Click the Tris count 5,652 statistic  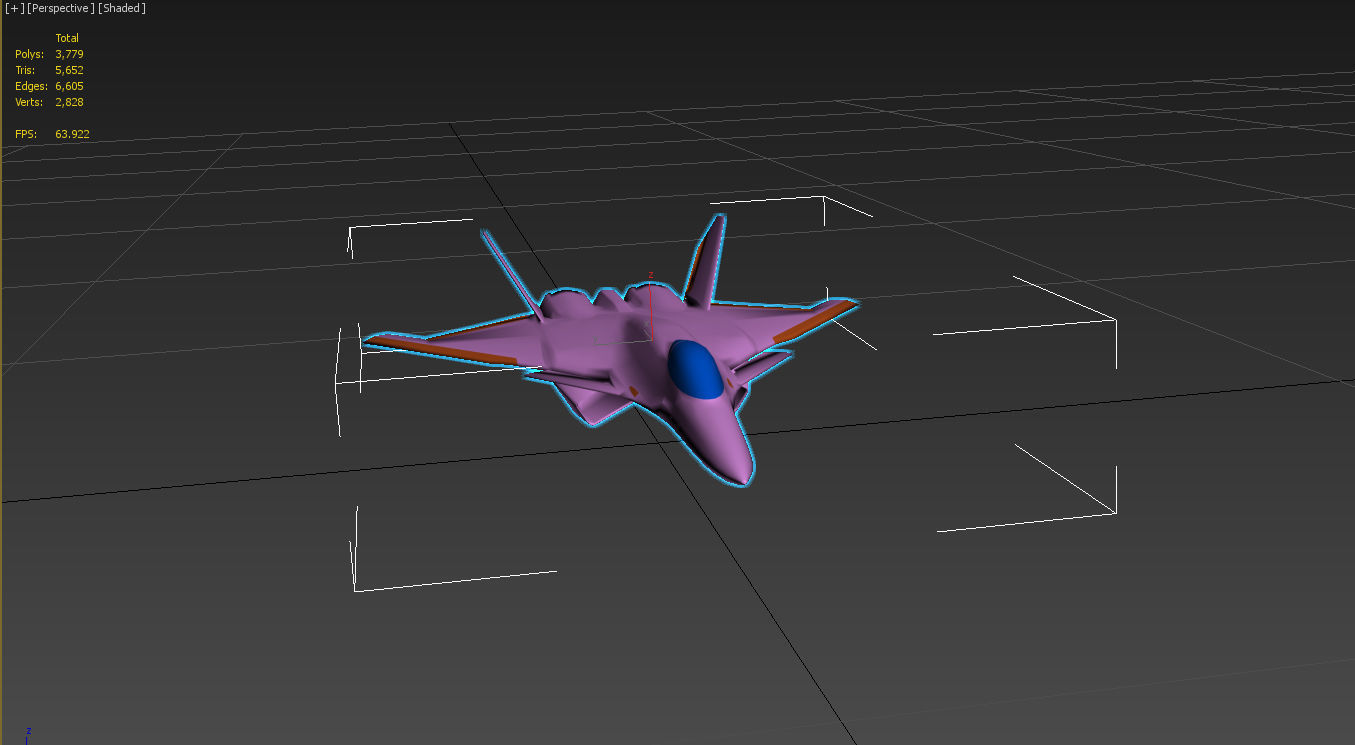coord(70,70)
